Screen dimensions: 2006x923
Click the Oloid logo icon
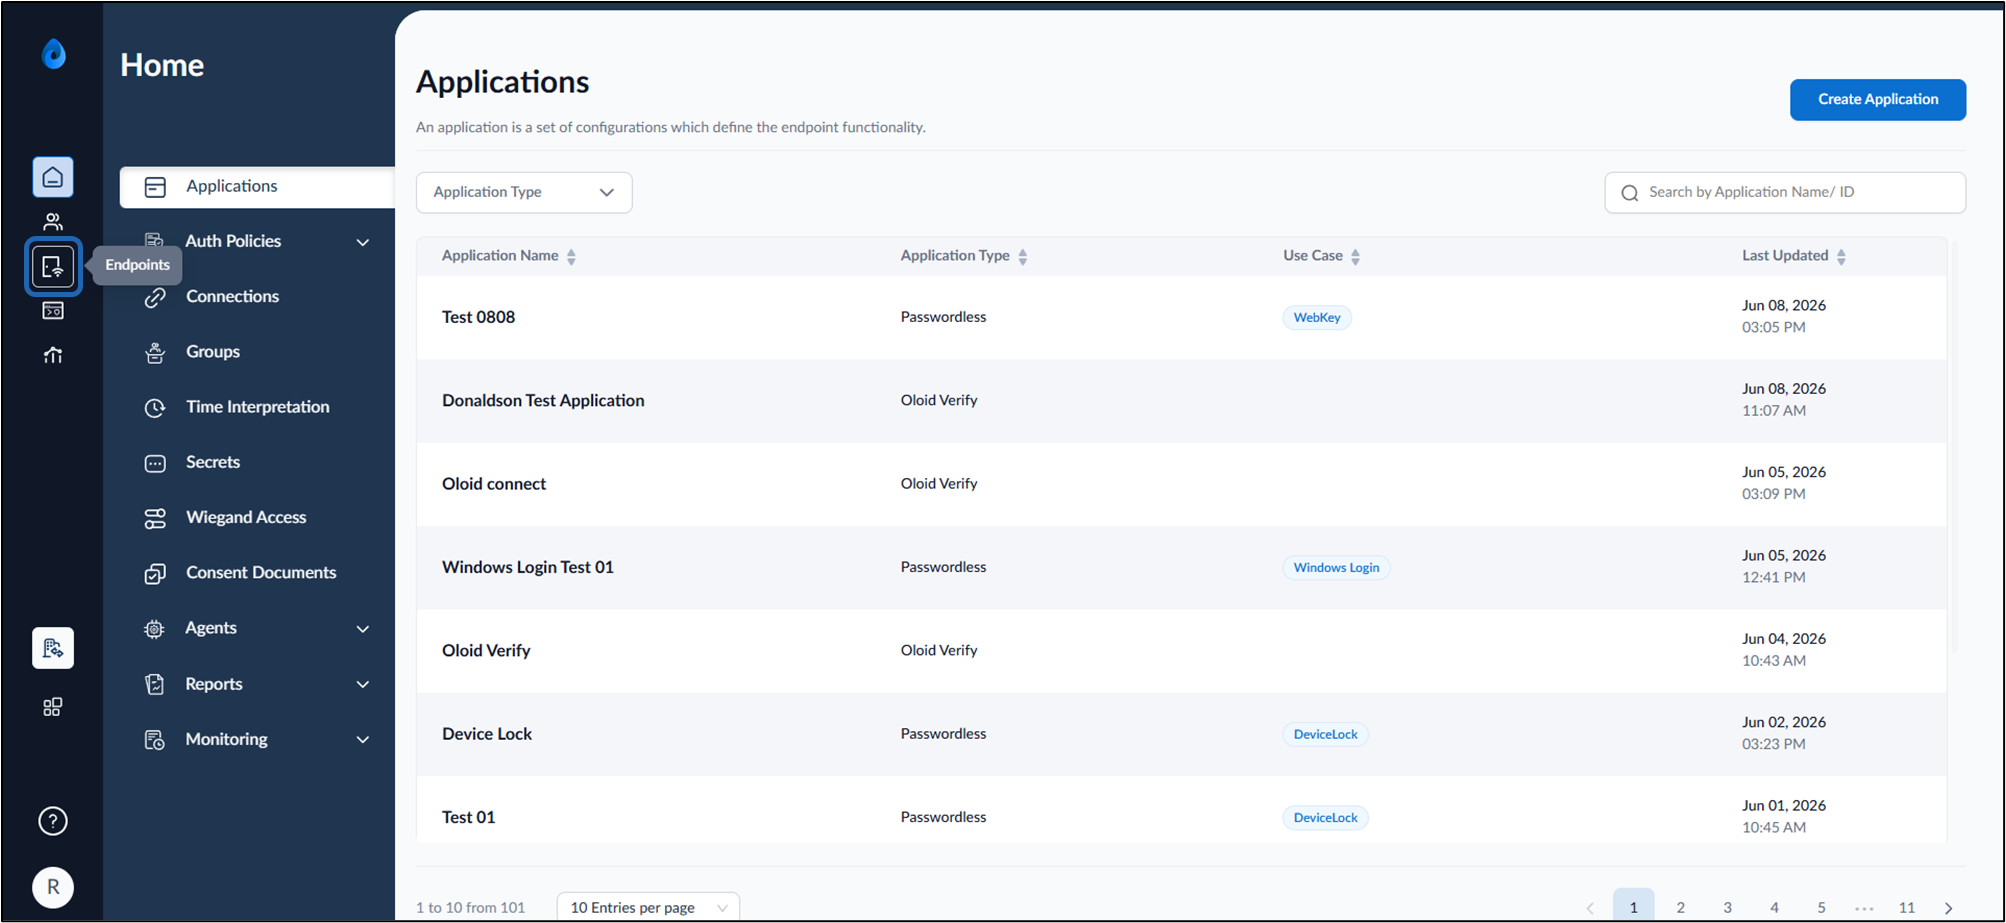point(54,54)
